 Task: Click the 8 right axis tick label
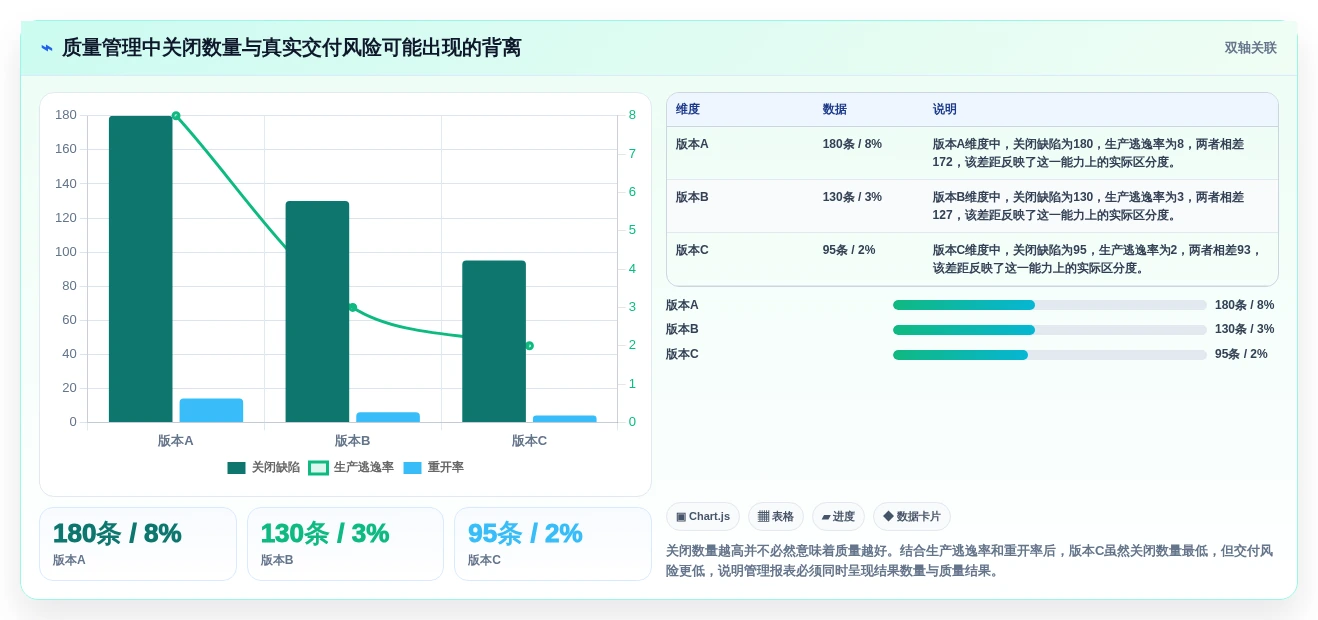pyautogui.click(x=632, y=115)
